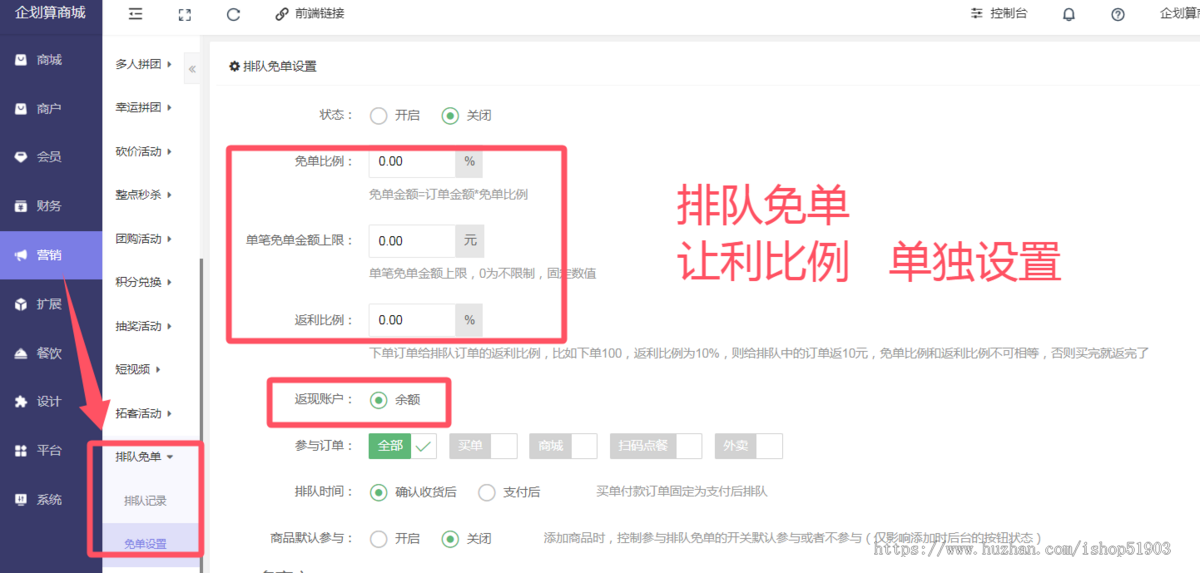1200x573 pixels.
Task: Open the account name at top right
Action: pos(1180,14)
